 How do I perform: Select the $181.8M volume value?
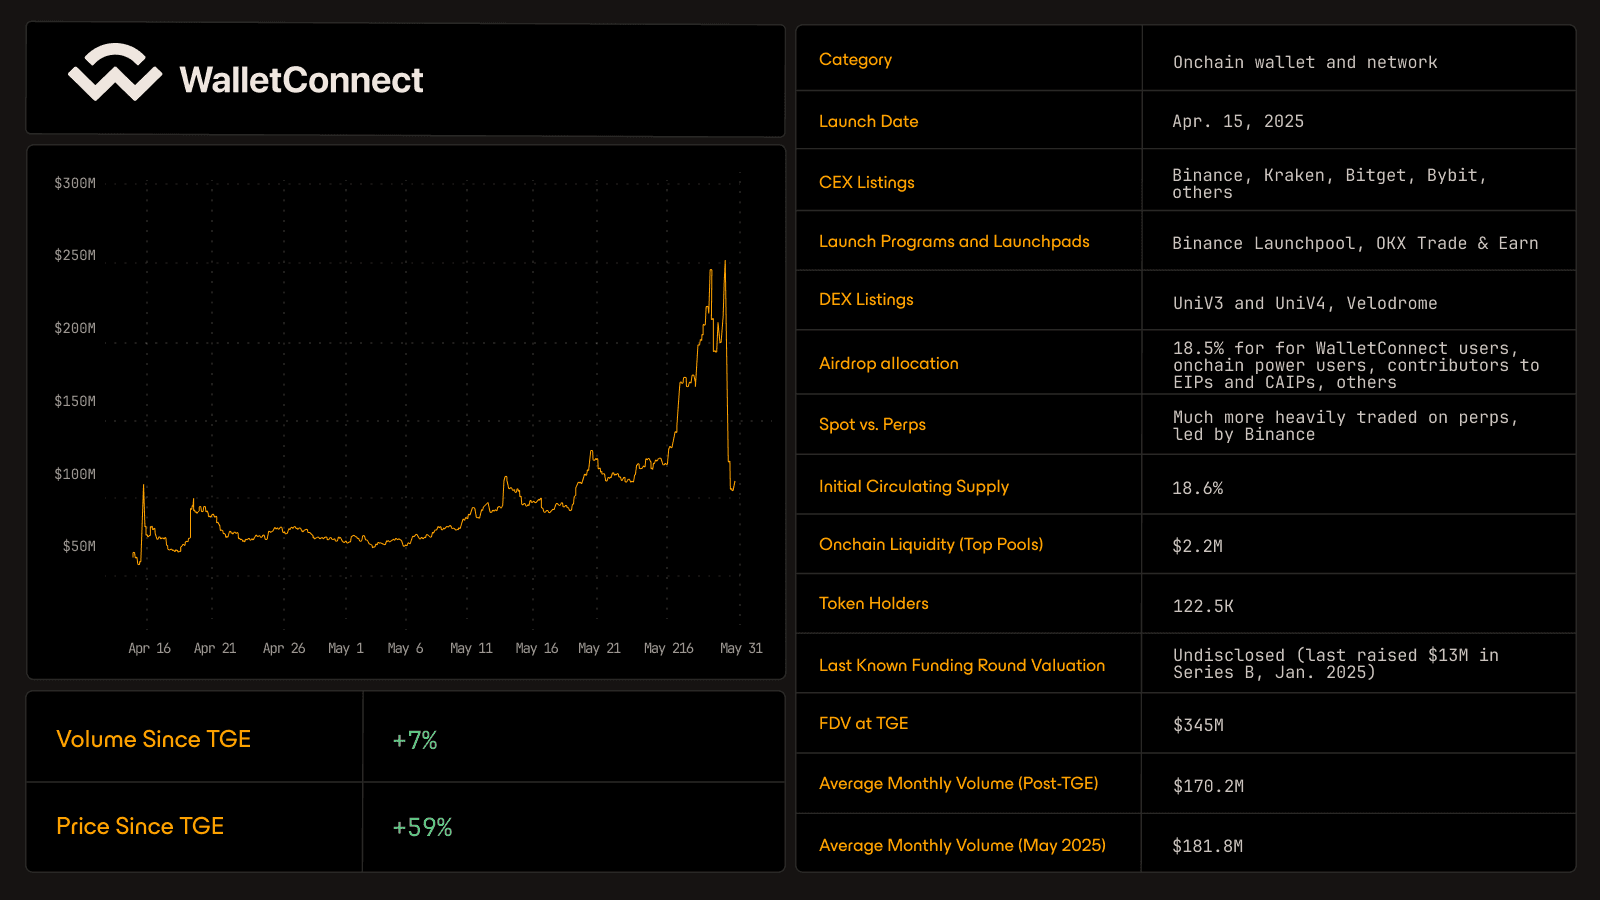[1208, 846]
